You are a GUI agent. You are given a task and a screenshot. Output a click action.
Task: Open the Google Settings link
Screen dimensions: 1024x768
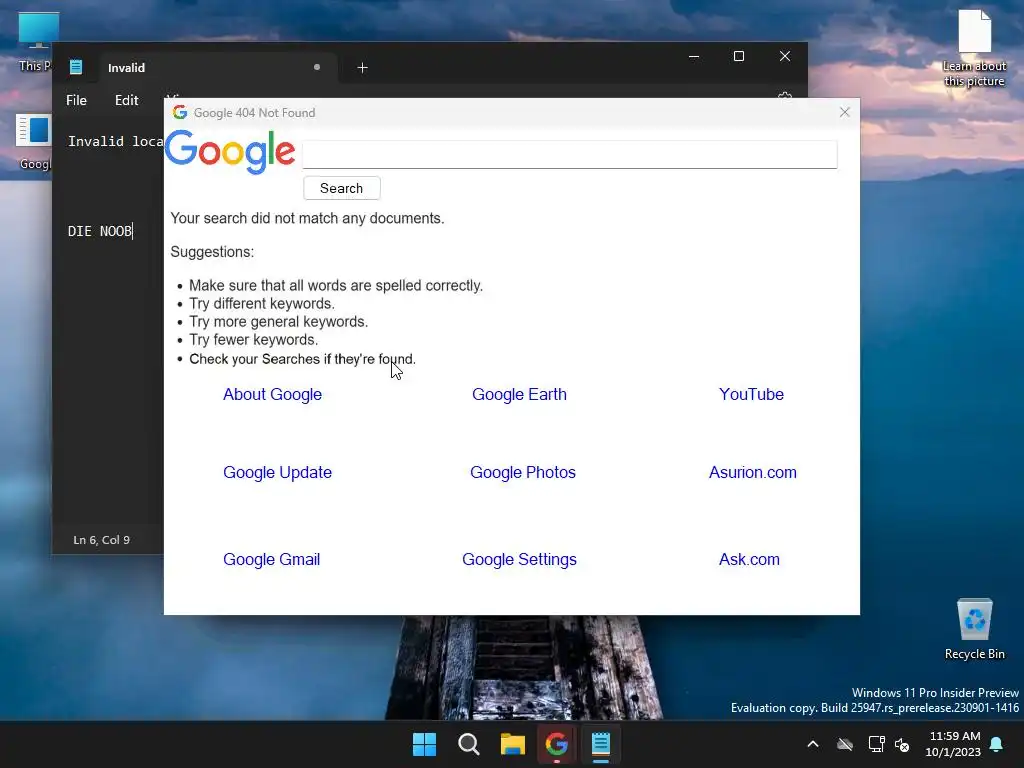[x=519, y=560]
